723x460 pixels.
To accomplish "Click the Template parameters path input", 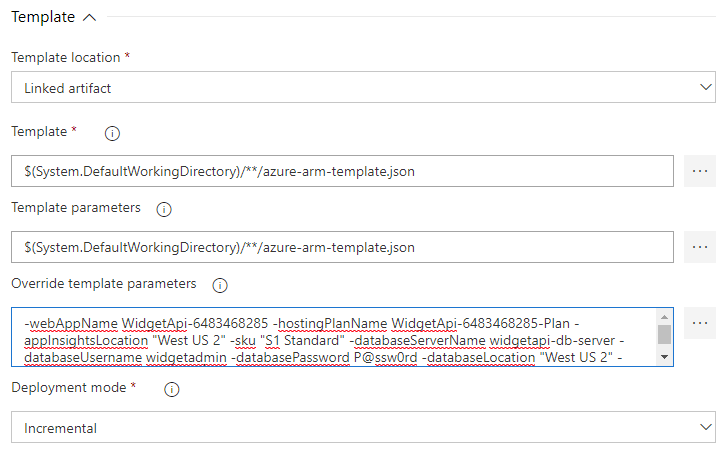I will coord(342,247).
